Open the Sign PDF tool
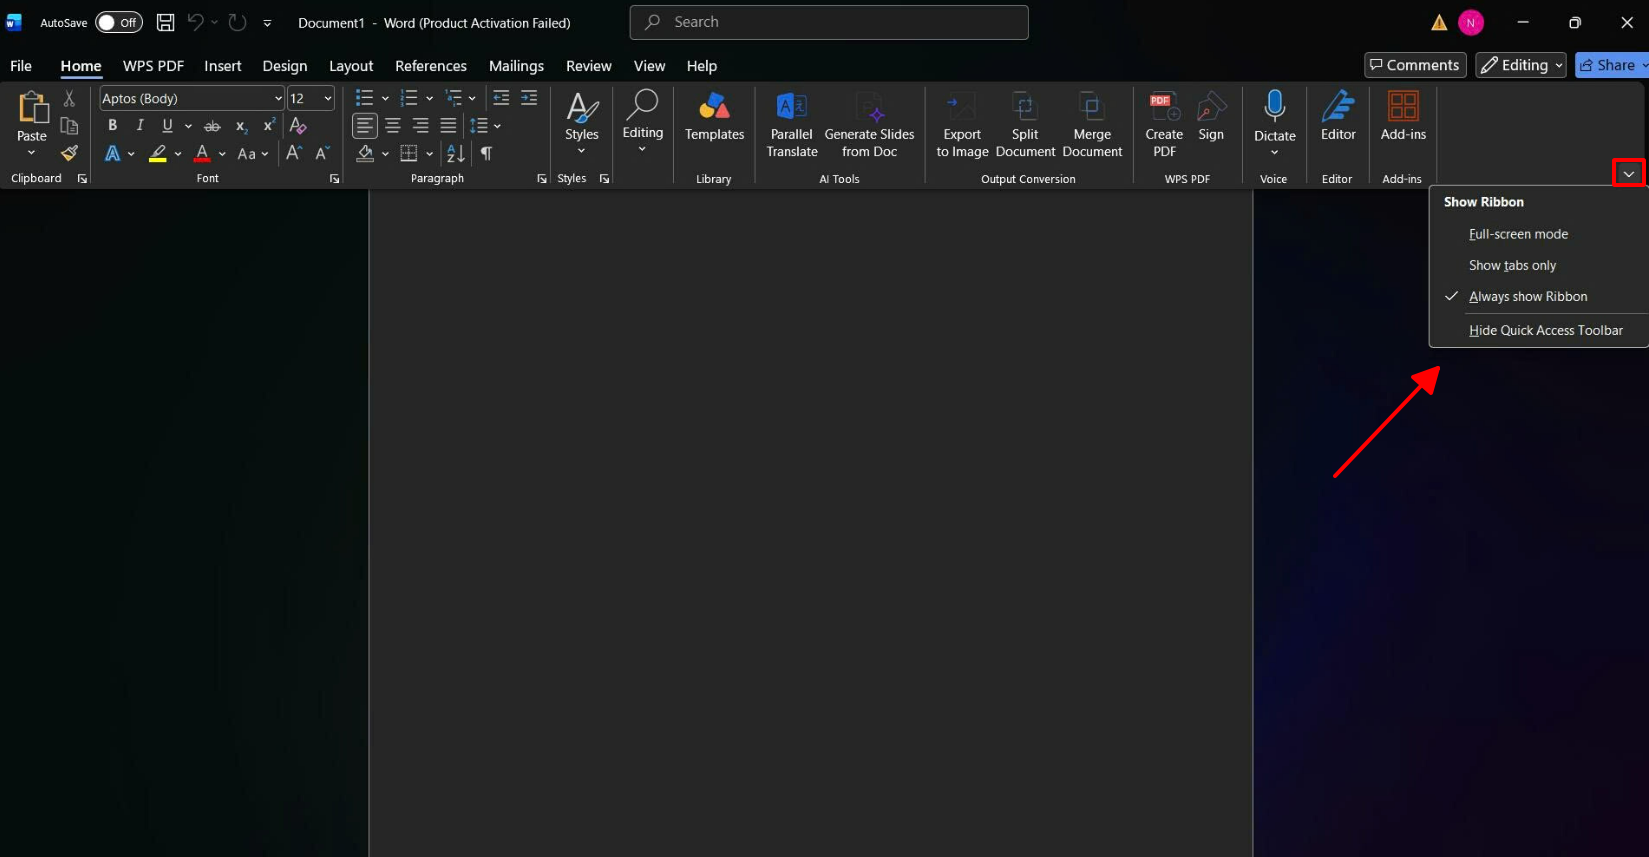Screen dimensions: 1649x857 click(x=1211, y=117)
